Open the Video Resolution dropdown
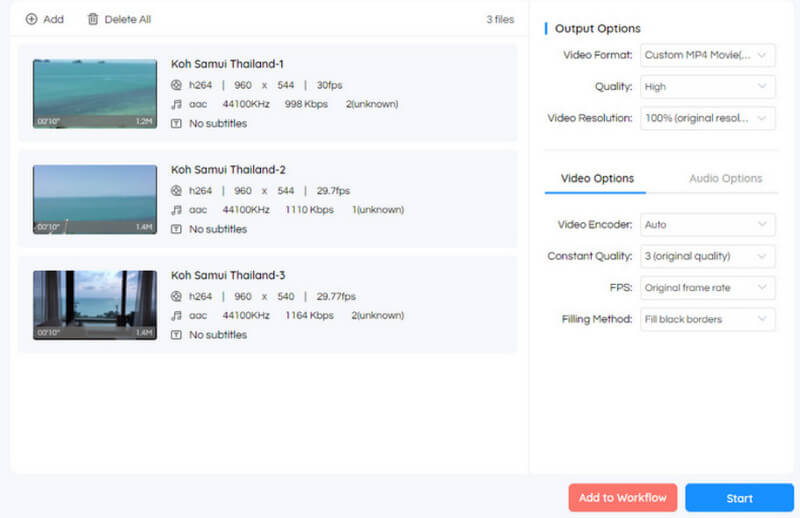The width and height of the screenshot is (800, 518). [707, 118]
